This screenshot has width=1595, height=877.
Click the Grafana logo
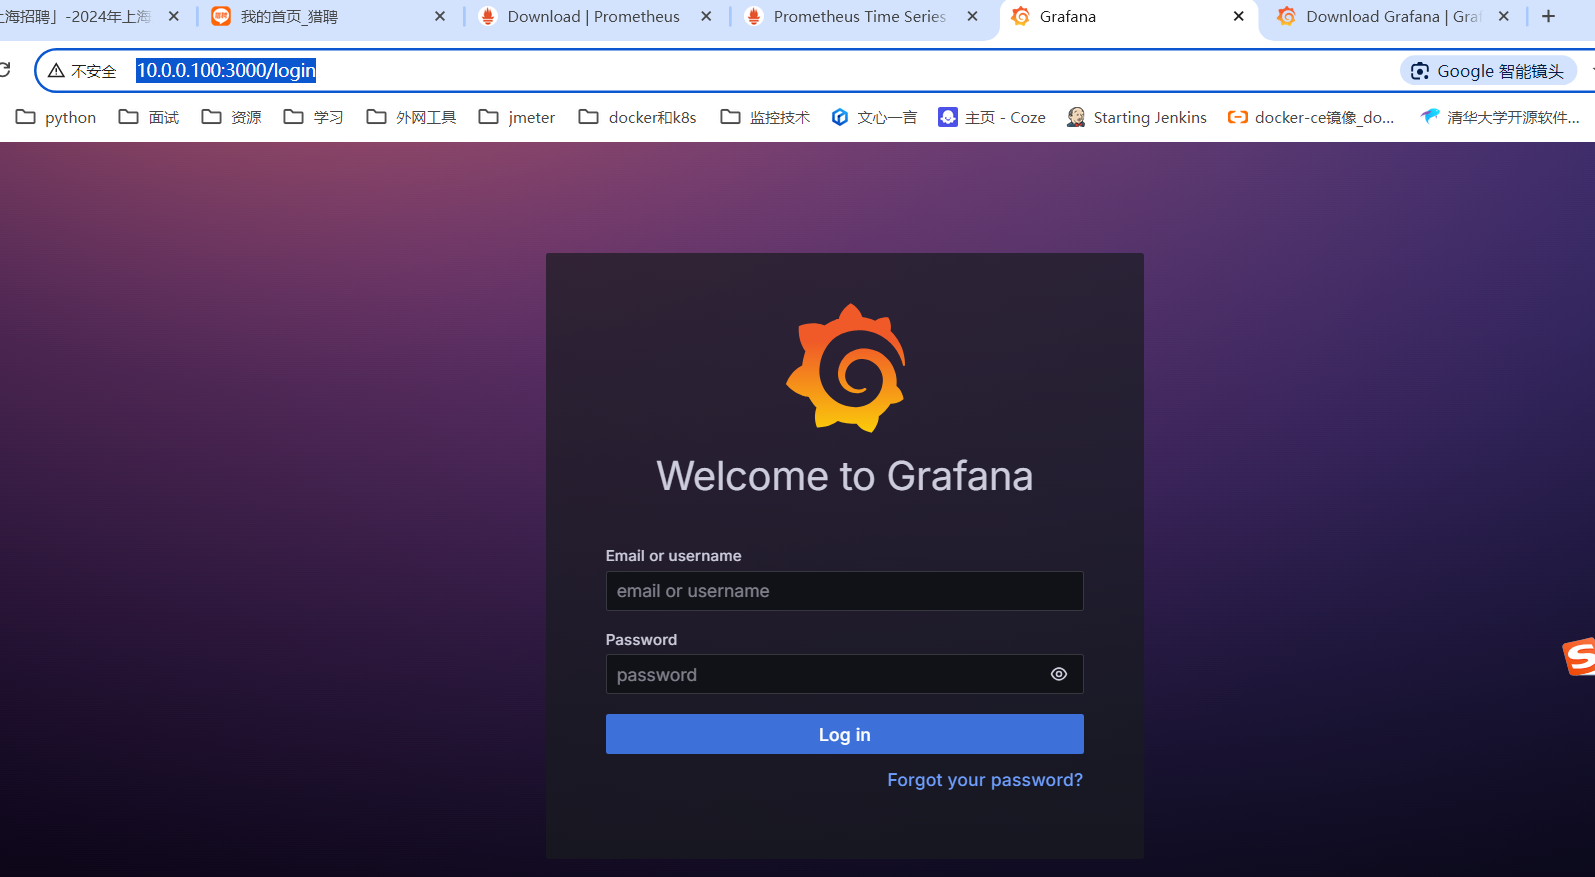(846, 368)
